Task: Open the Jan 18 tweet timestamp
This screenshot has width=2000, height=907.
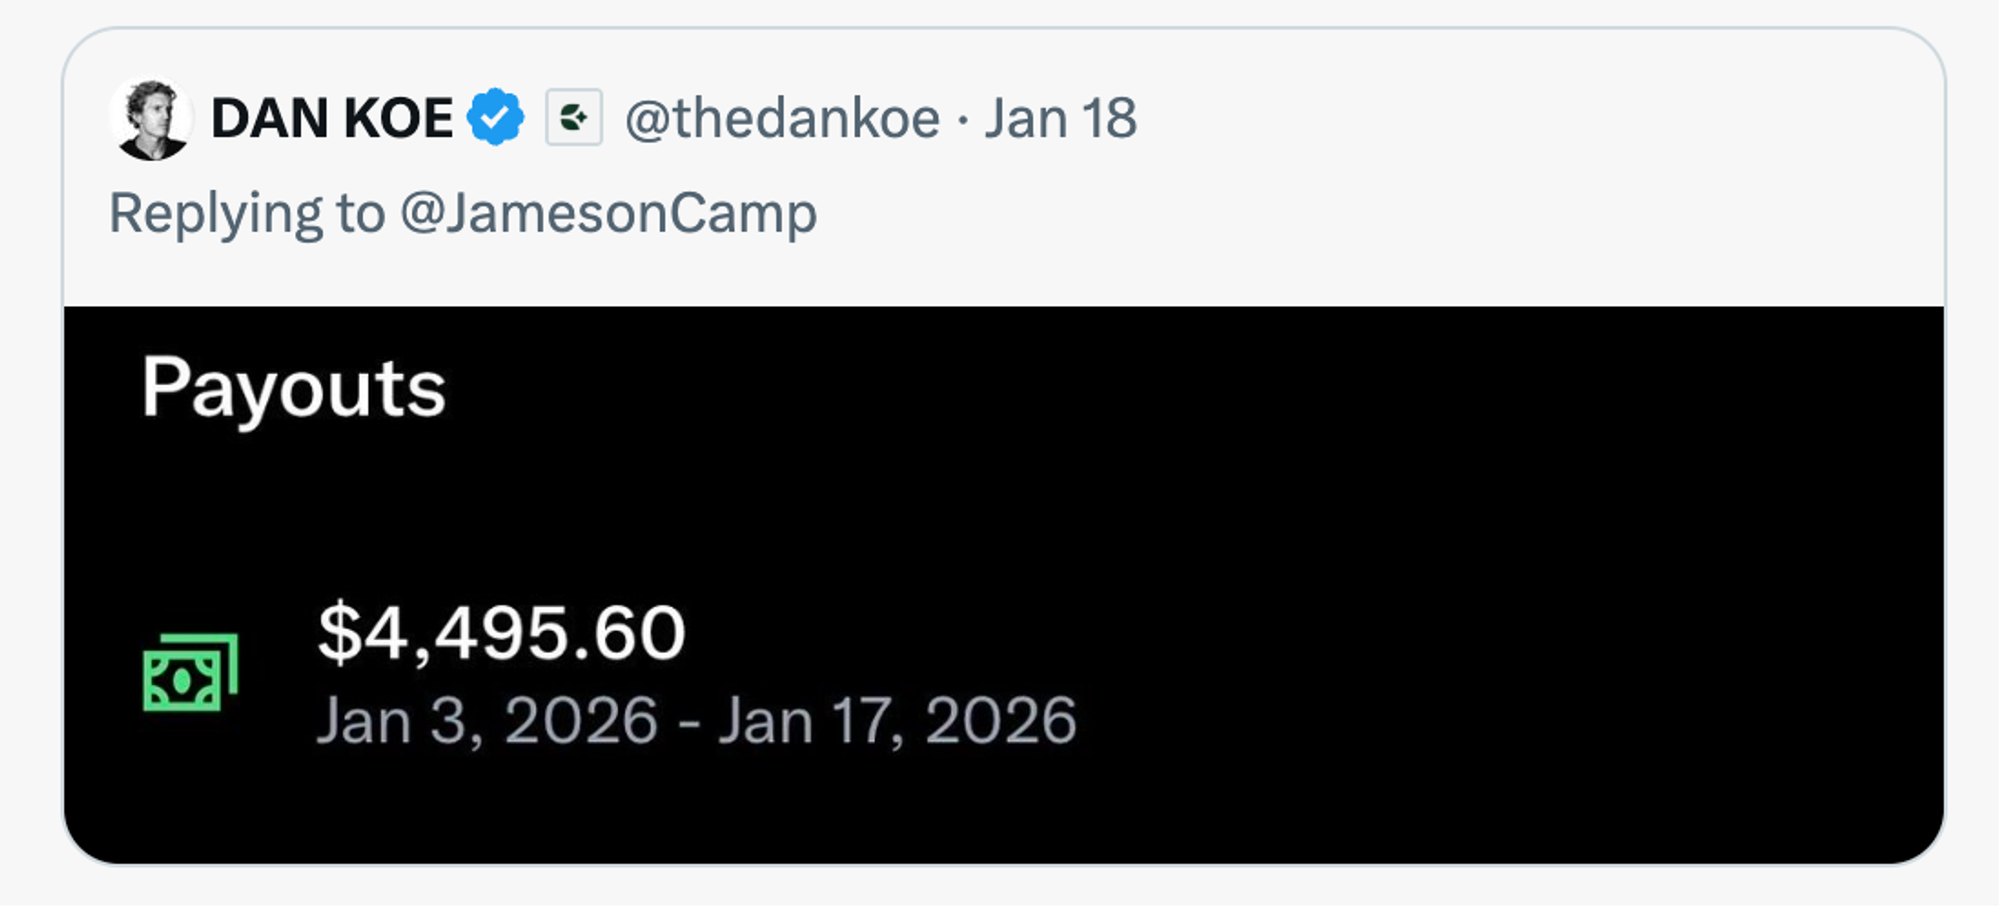Action: [x=1061, y=118]
